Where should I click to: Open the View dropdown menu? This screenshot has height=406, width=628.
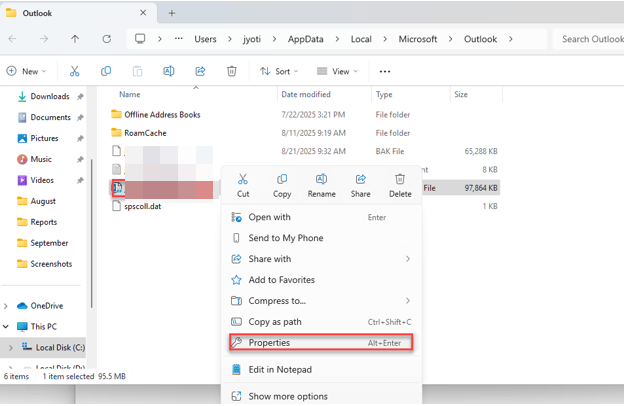point(338,72)
